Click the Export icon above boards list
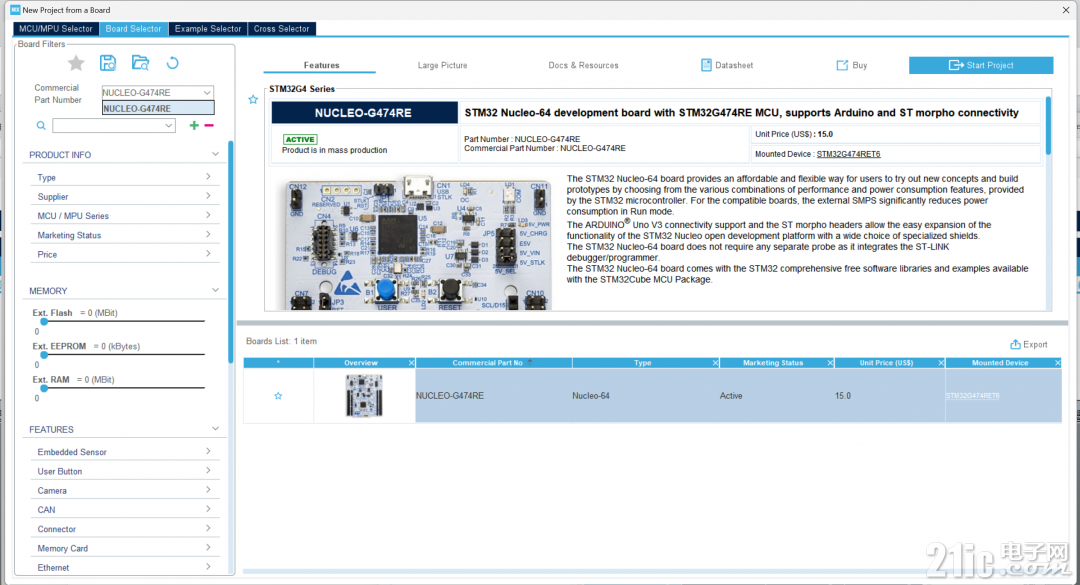 click(x=1015, y=345)
